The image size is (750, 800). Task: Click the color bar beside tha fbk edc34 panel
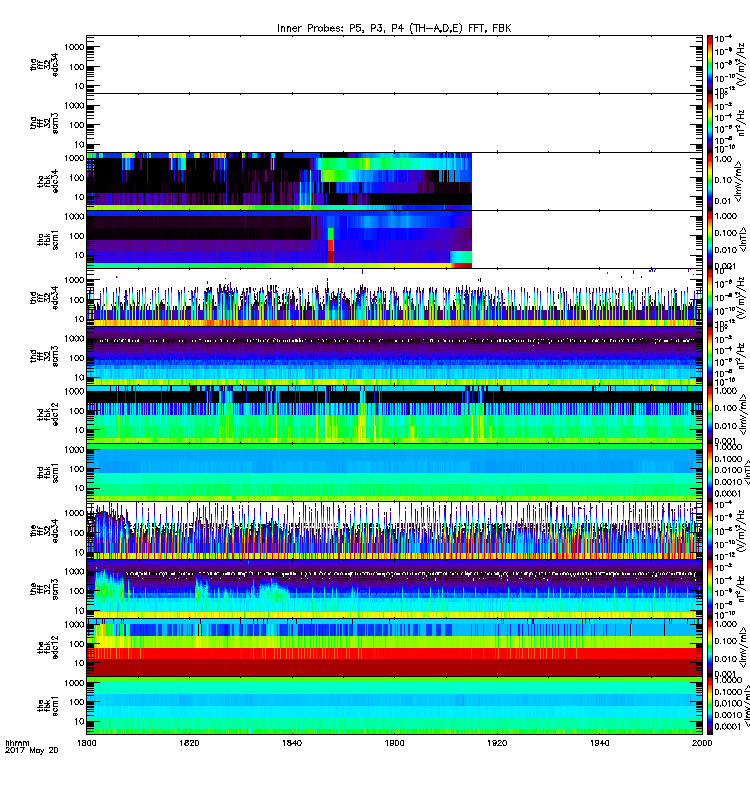pos(709,181)
